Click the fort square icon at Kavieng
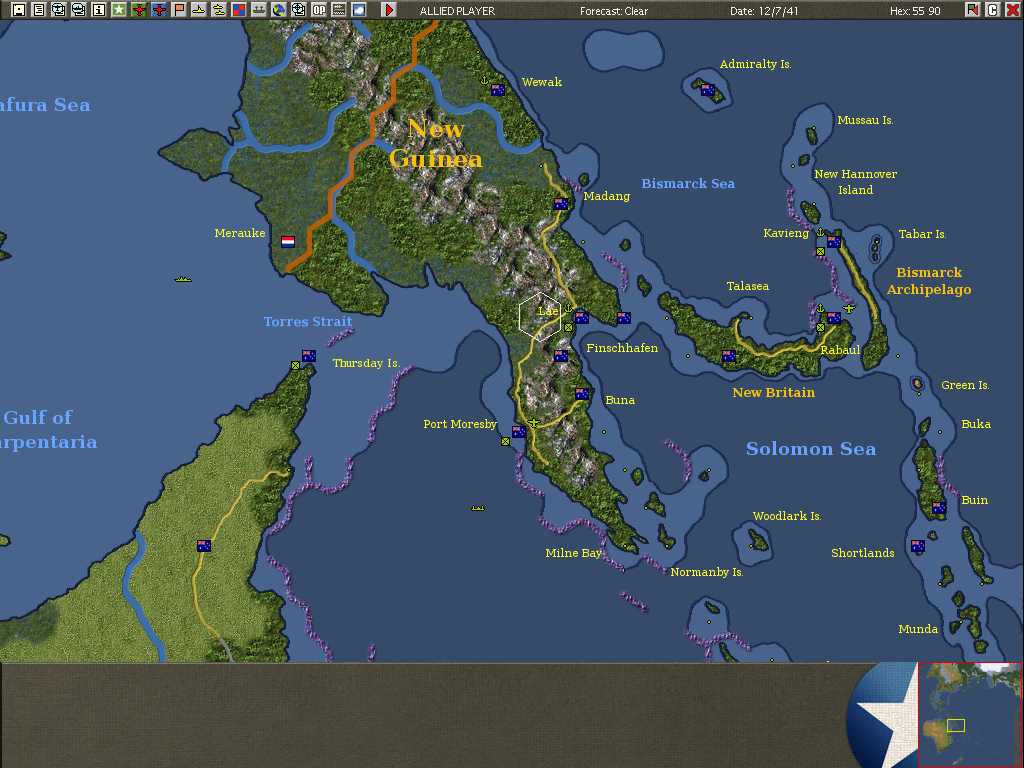This screenshot has height=768, width=1024. pyautogui.click(x=820, y=251)
